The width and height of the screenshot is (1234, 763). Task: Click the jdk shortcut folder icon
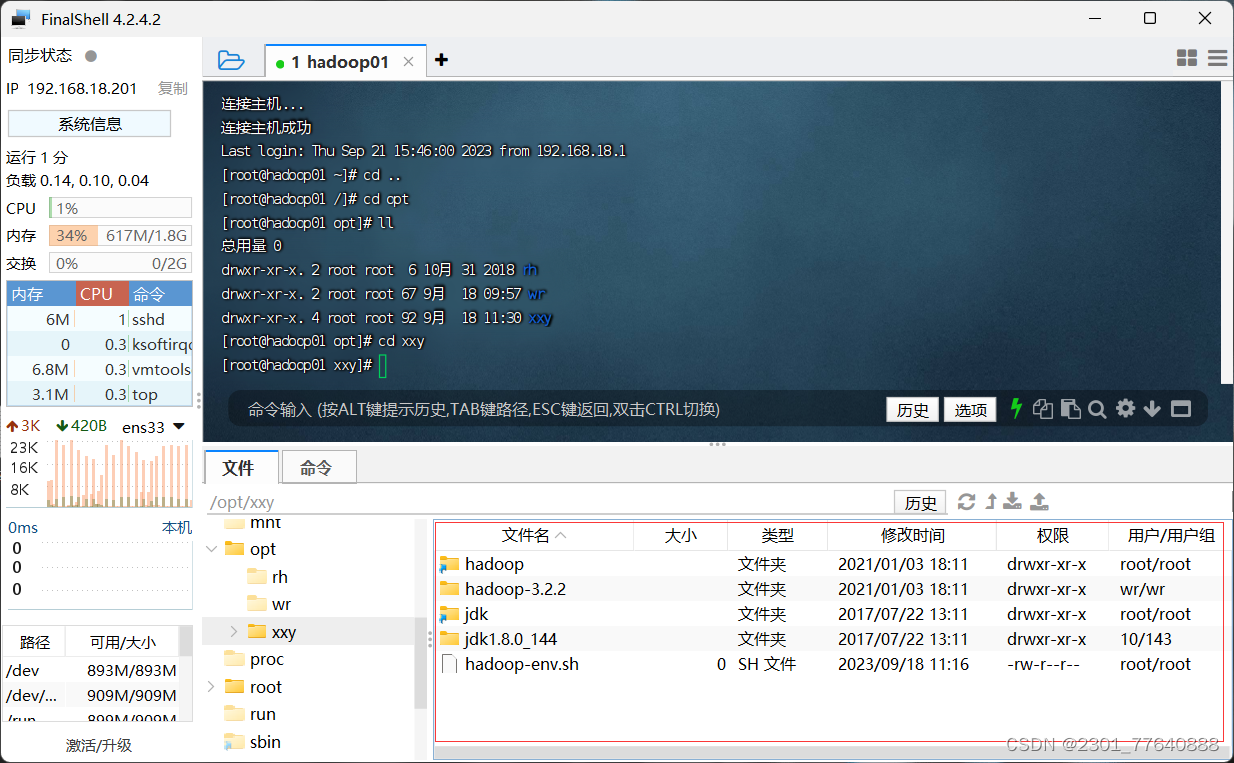click(x=449, y=614)
